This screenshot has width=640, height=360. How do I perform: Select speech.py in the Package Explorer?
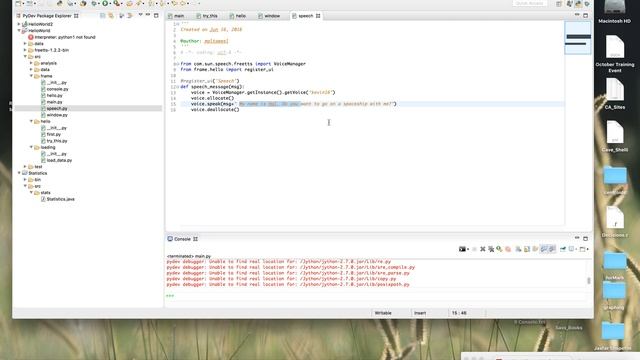pyautogui.click(x=54, y=109)
